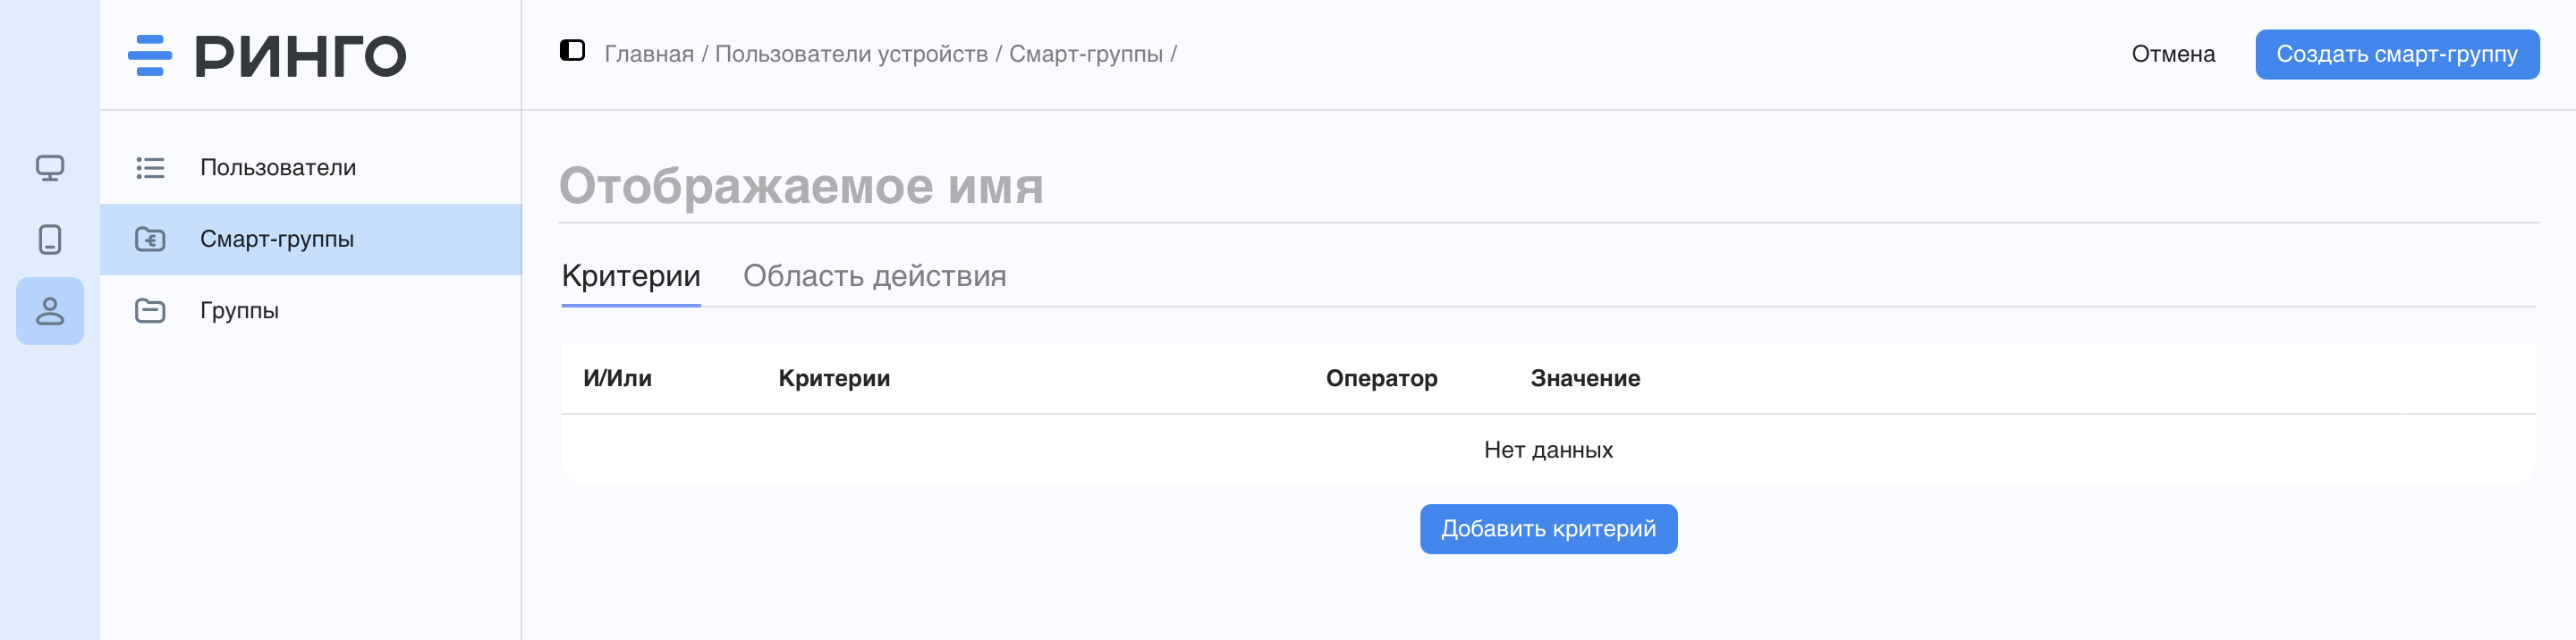Click the РИНГО logo
2576x640 pixels.
tap(267, 56)
